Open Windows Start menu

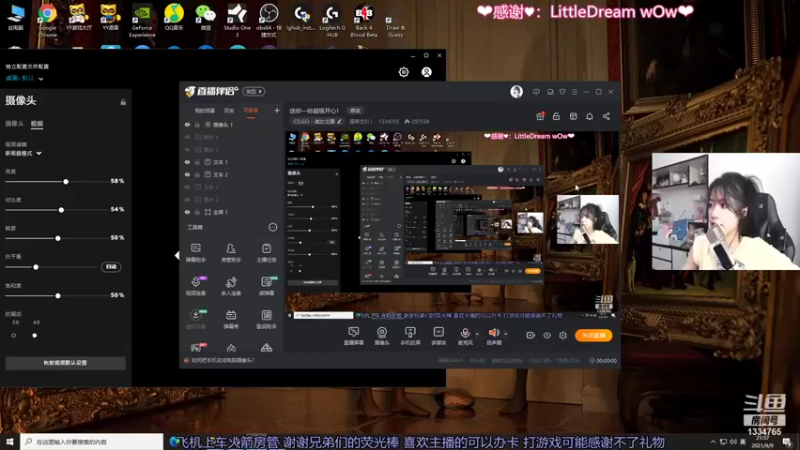(10, 441)
